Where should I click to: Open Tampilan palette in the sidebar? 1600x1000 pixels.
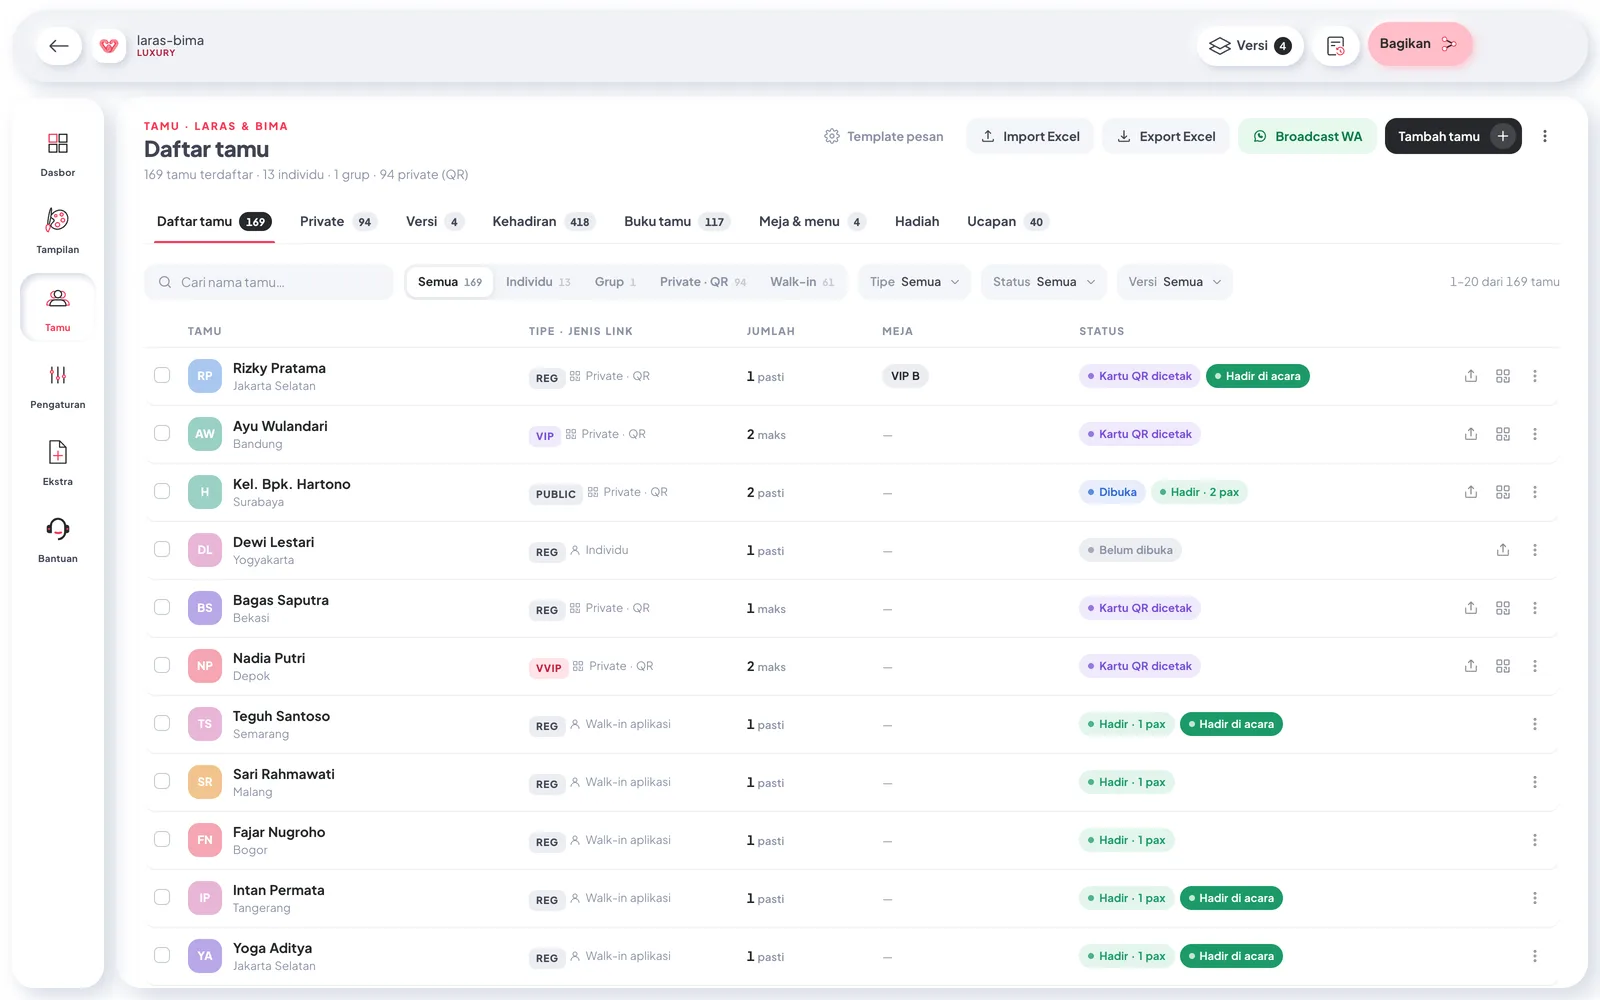click(x=58, y=231)
